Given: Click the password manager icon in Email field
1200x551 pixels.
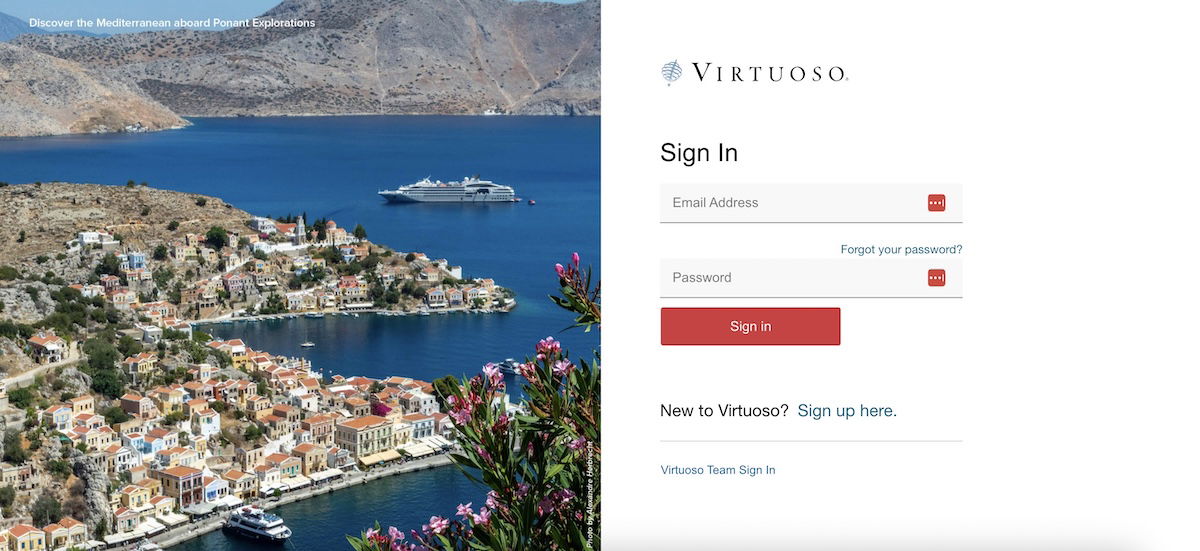Looking at the screenshot, I should pyautogui.click(x=936, y=203).
